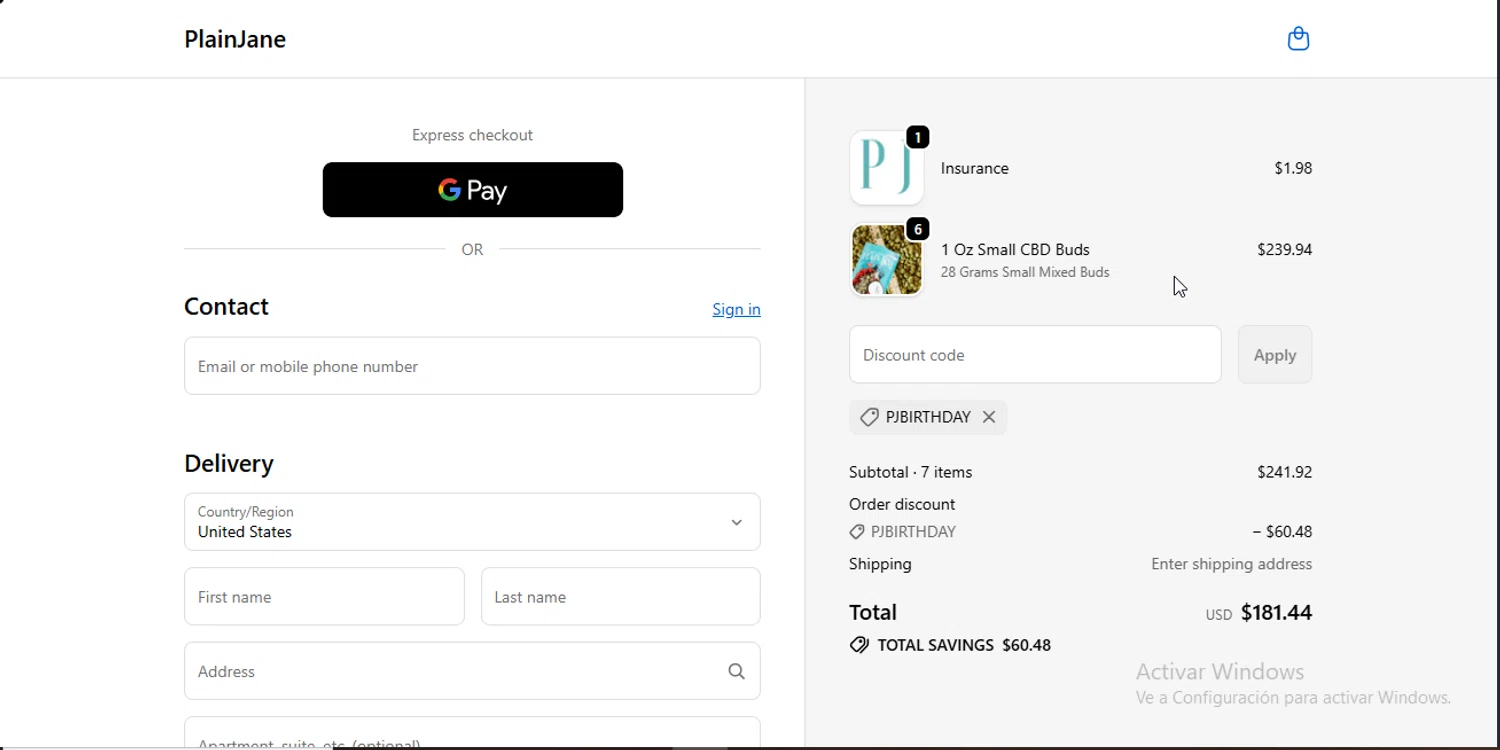The height and width of the screenshot is (750, 1500).
Task: Click the CBD Buds quantity badge 6
Action: [918, 229]
